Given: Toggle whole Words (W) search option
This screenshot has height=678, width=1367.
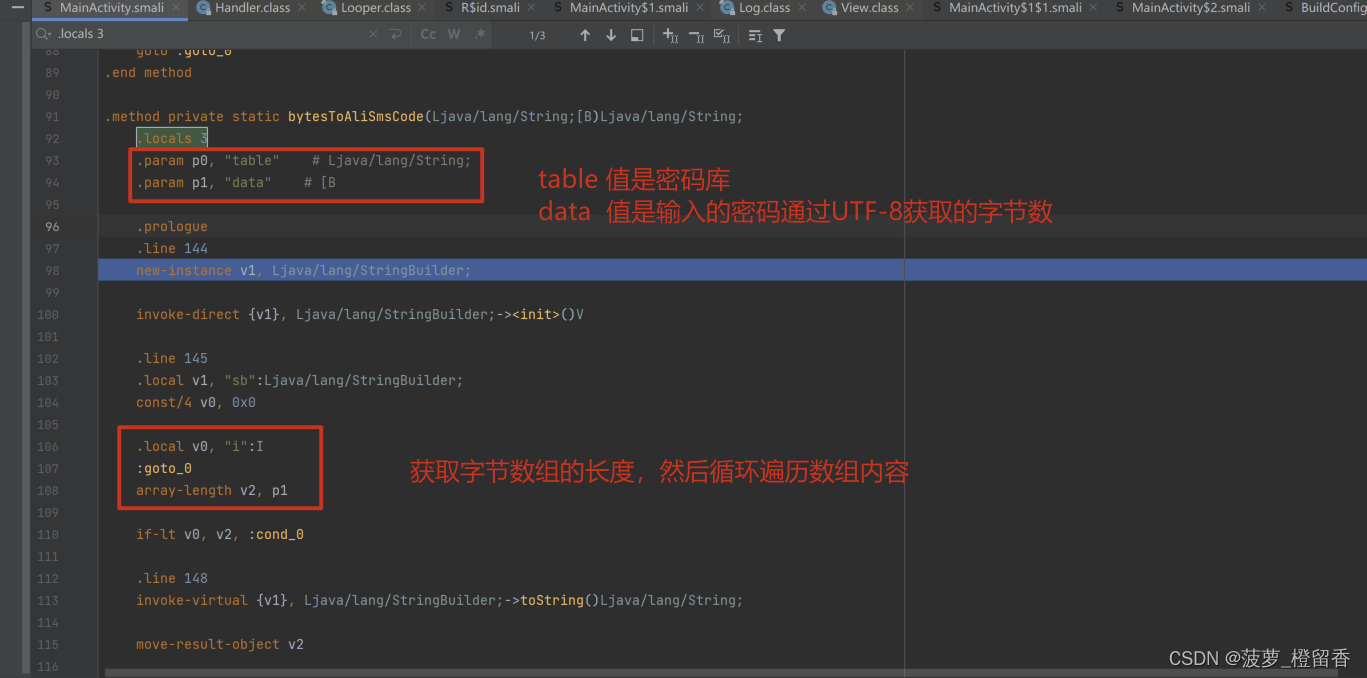Looking at the screenshot, I should point(454,34).
